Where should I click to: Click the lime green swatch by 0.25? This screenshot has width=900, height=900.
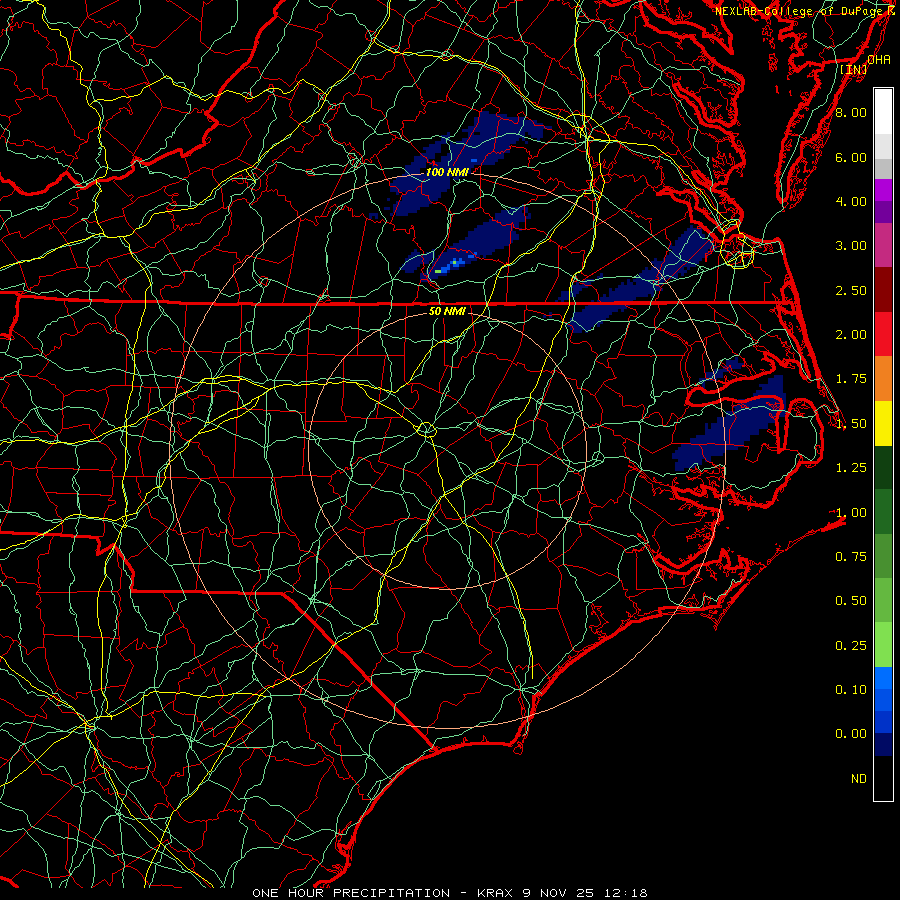[883, 645]
